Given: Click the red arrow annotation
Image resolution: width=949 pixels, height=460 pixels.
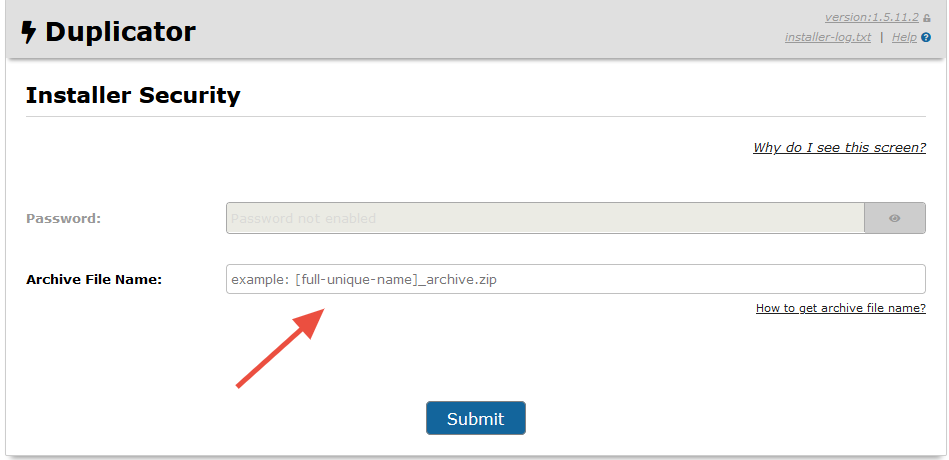Looking at the screenshot, I should [280, 347].
